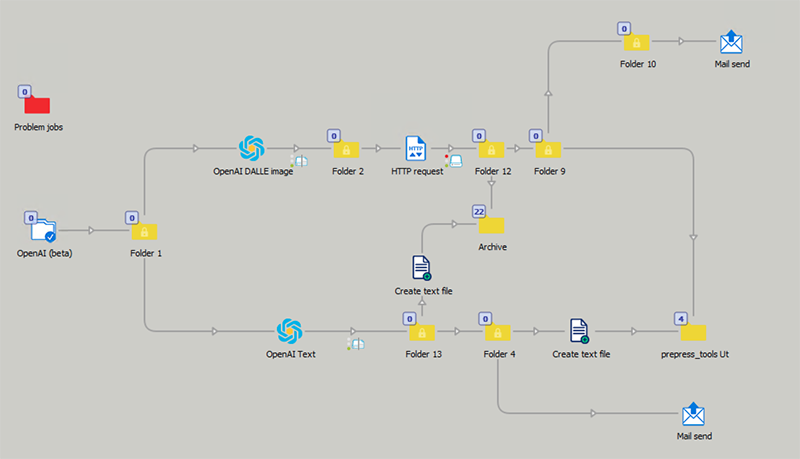Select Create text file icon below Archive
The image size is (800, 459).
(x=421, y=268)
